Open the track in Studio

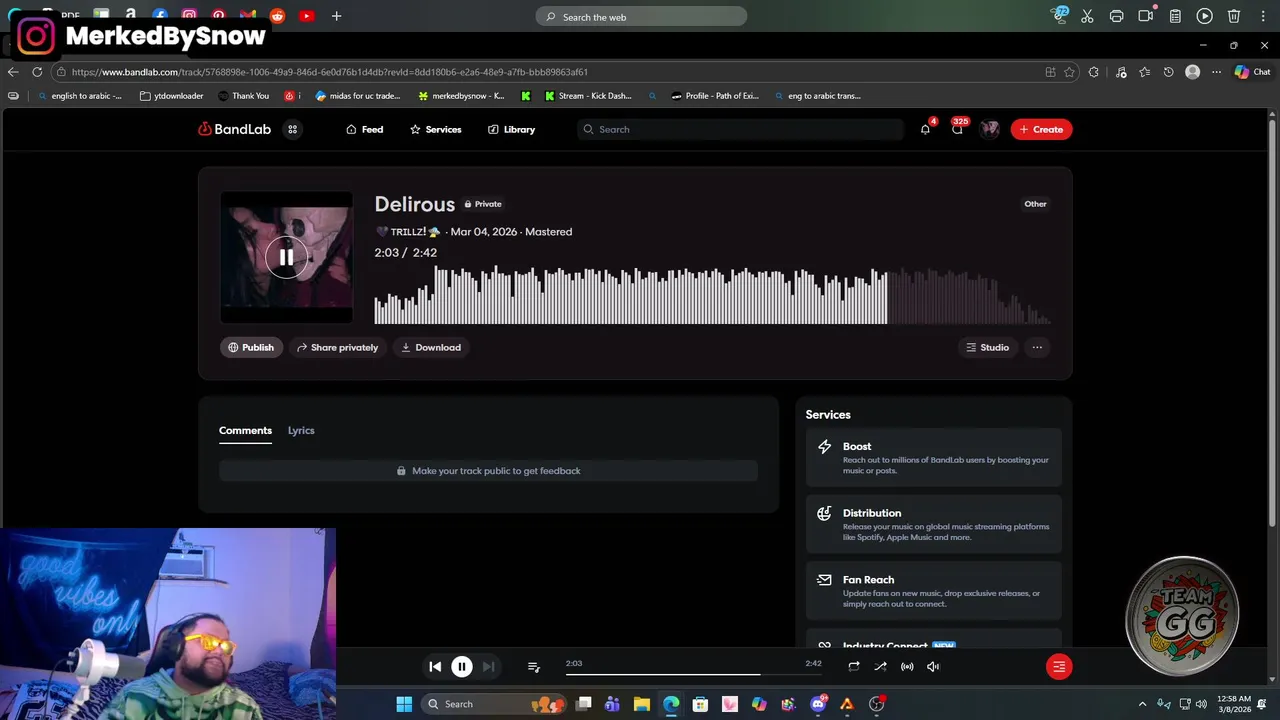click(987, 347)
